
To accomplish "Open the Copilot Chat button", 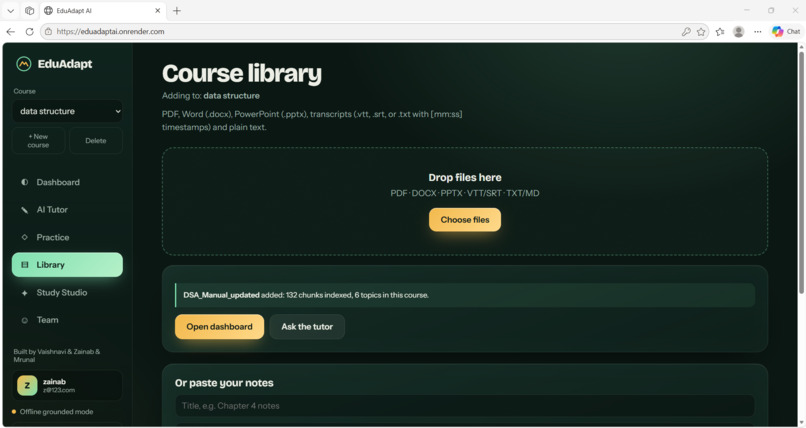I will tap(786, 32).
